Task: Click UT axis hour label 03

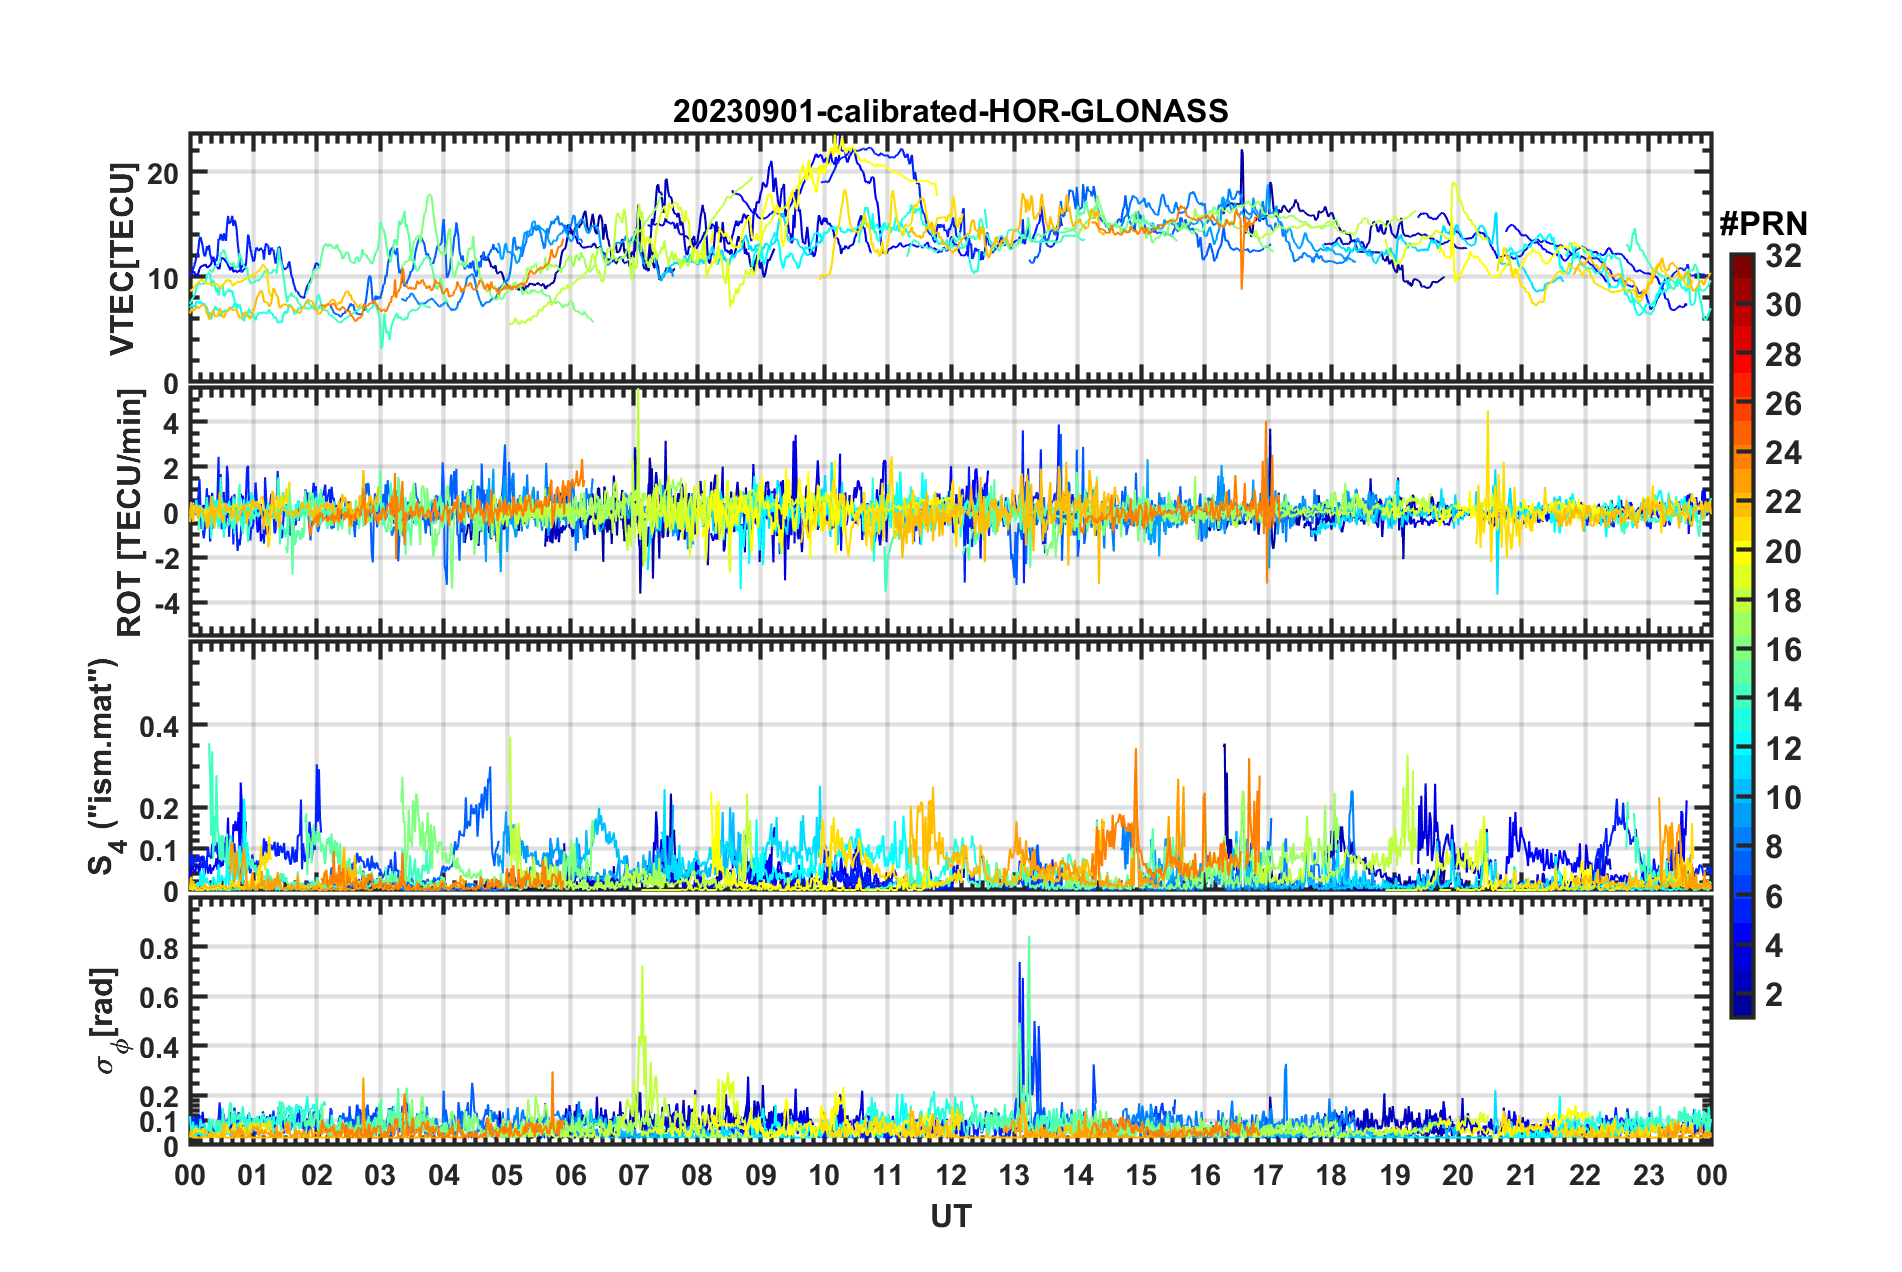Action: [380, 1175]
